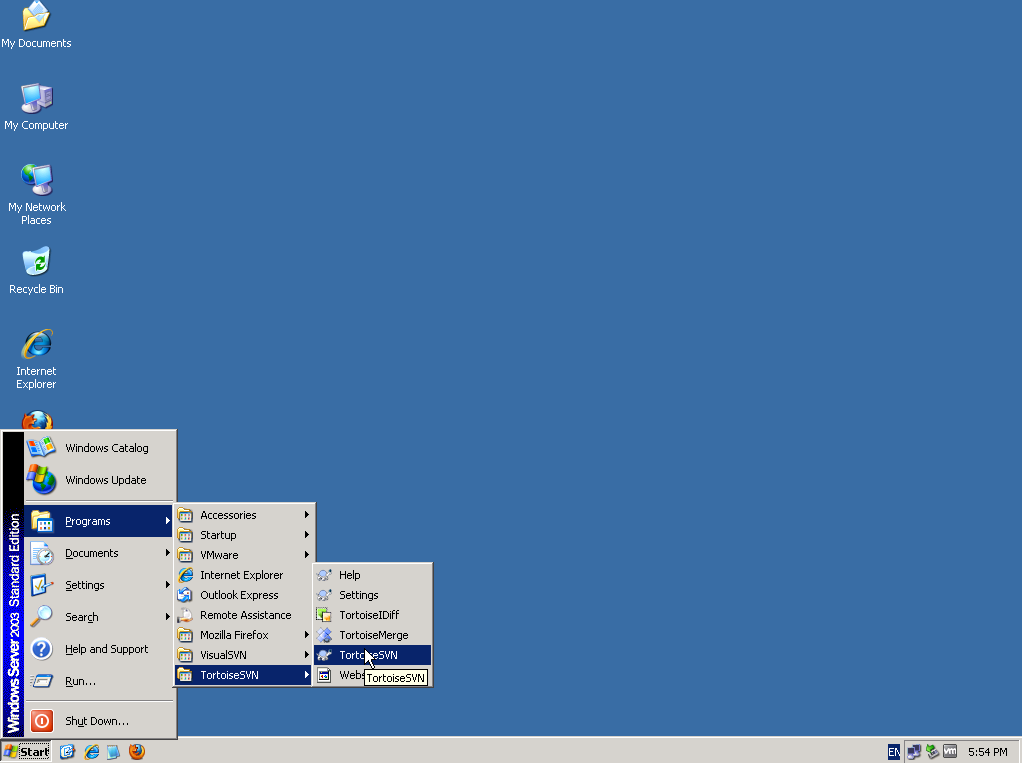Click the TortoiseMerge icon
This screenshot has height=763, width=1022.
click(324, 635)
